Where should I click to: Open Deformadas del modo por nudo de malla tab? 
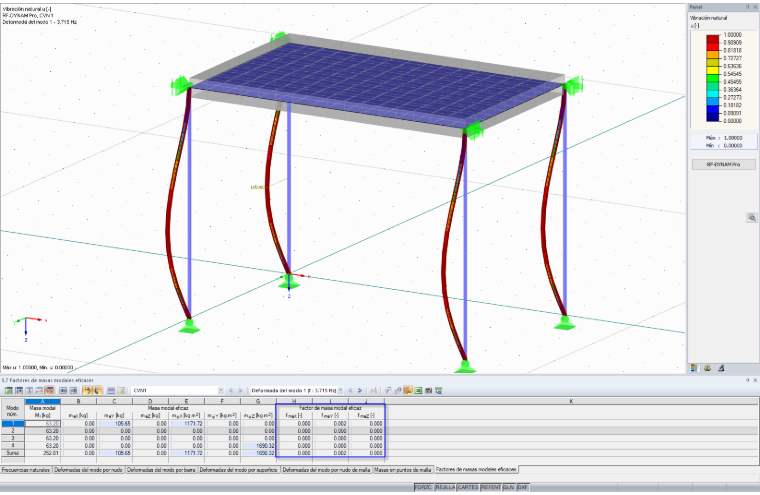click(327, 470)
